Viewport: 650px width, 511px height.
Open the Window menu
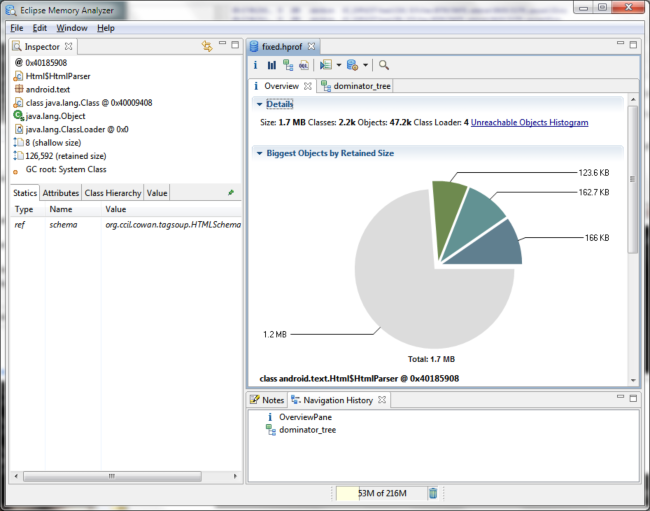72,28
